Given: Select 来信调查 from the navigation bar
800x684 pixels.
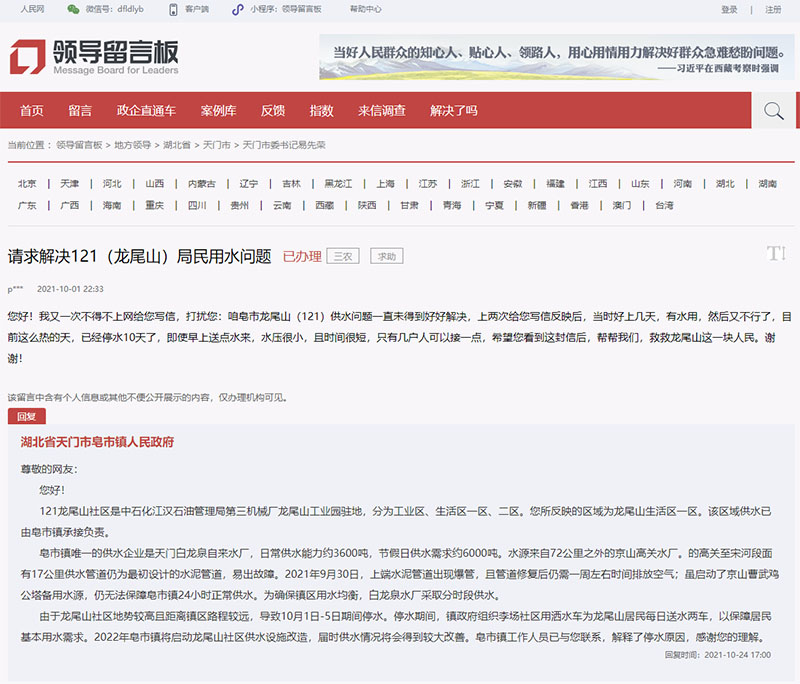Looking at the screenshot, I should (382, 111).
